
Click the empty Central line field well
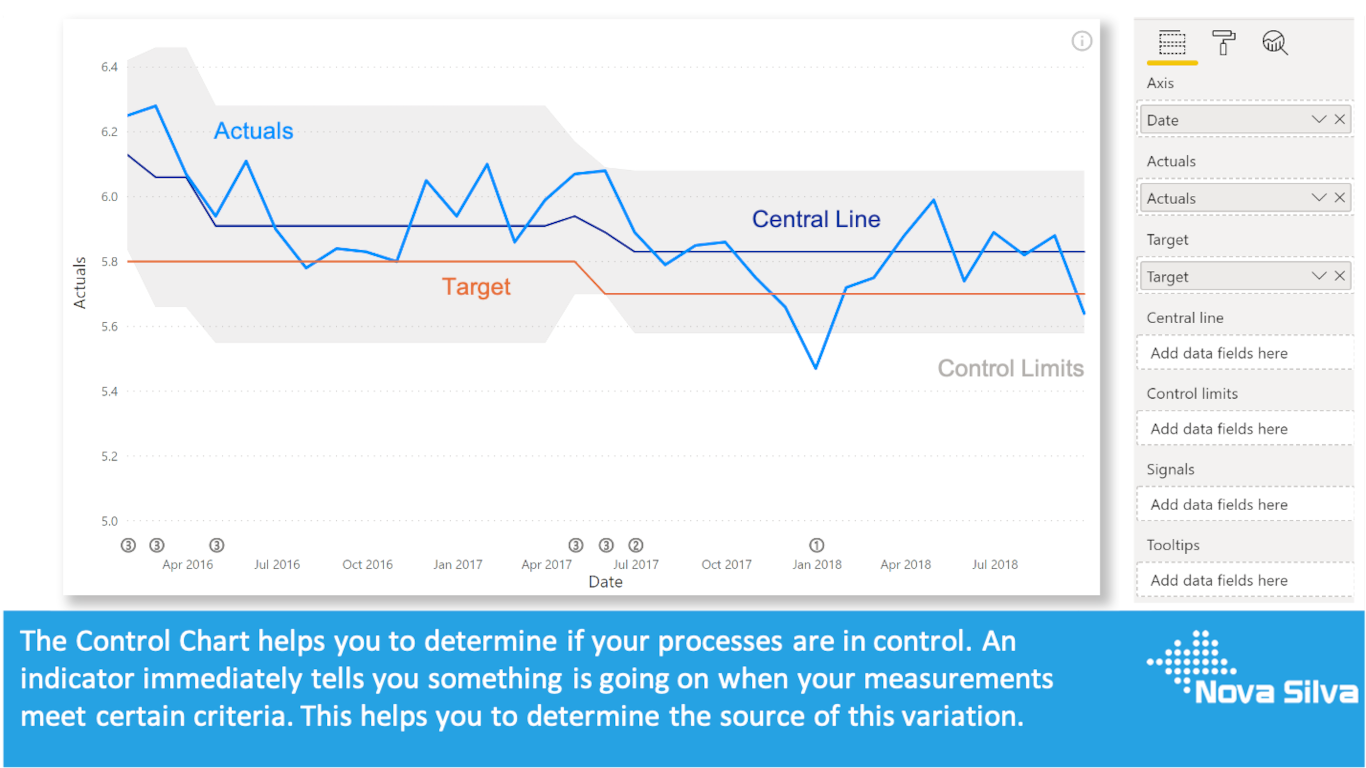(1245, 353)
